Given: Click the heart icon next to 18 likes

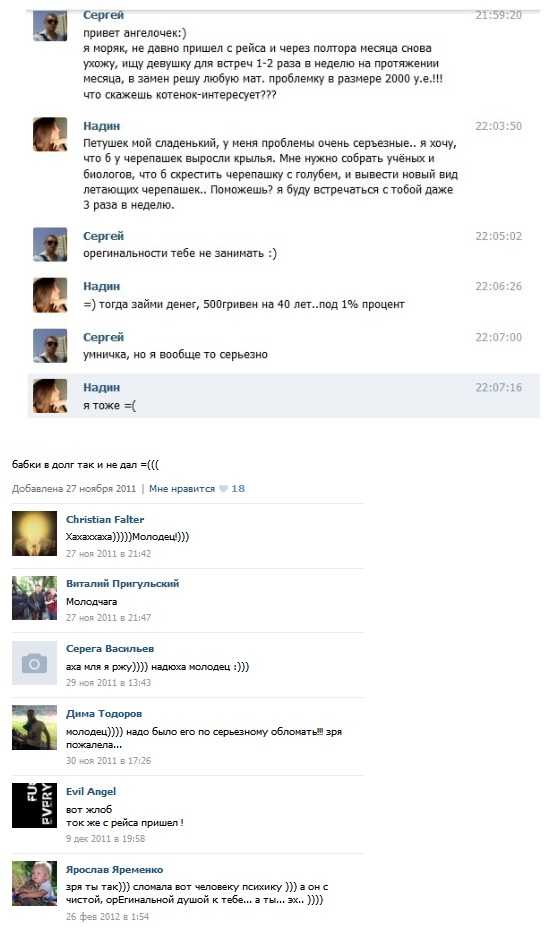Looking at the screenshot, I should click(223, 489).
